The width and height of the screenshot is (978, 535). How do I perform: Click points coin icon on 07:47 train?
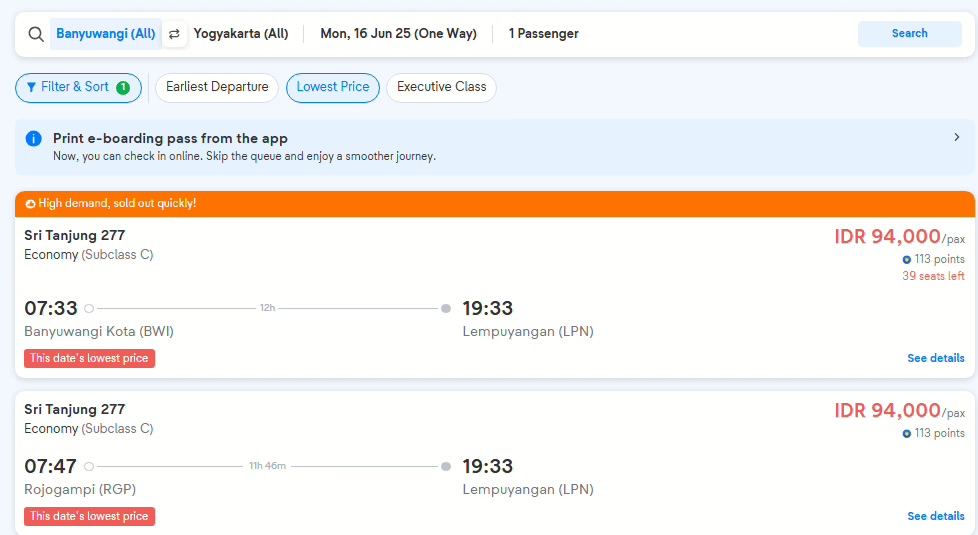pos(906,433)
